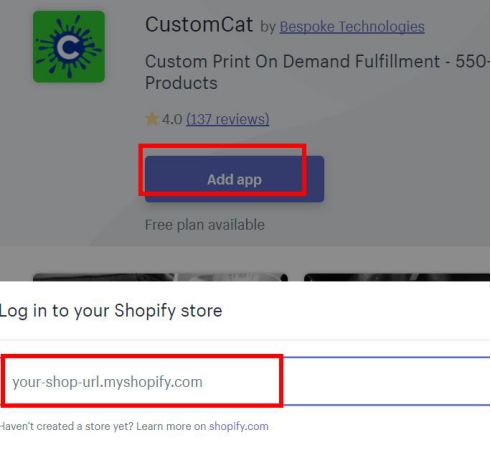
Task: Click the empty right side of the store URL field
Action: pos(387,381)
